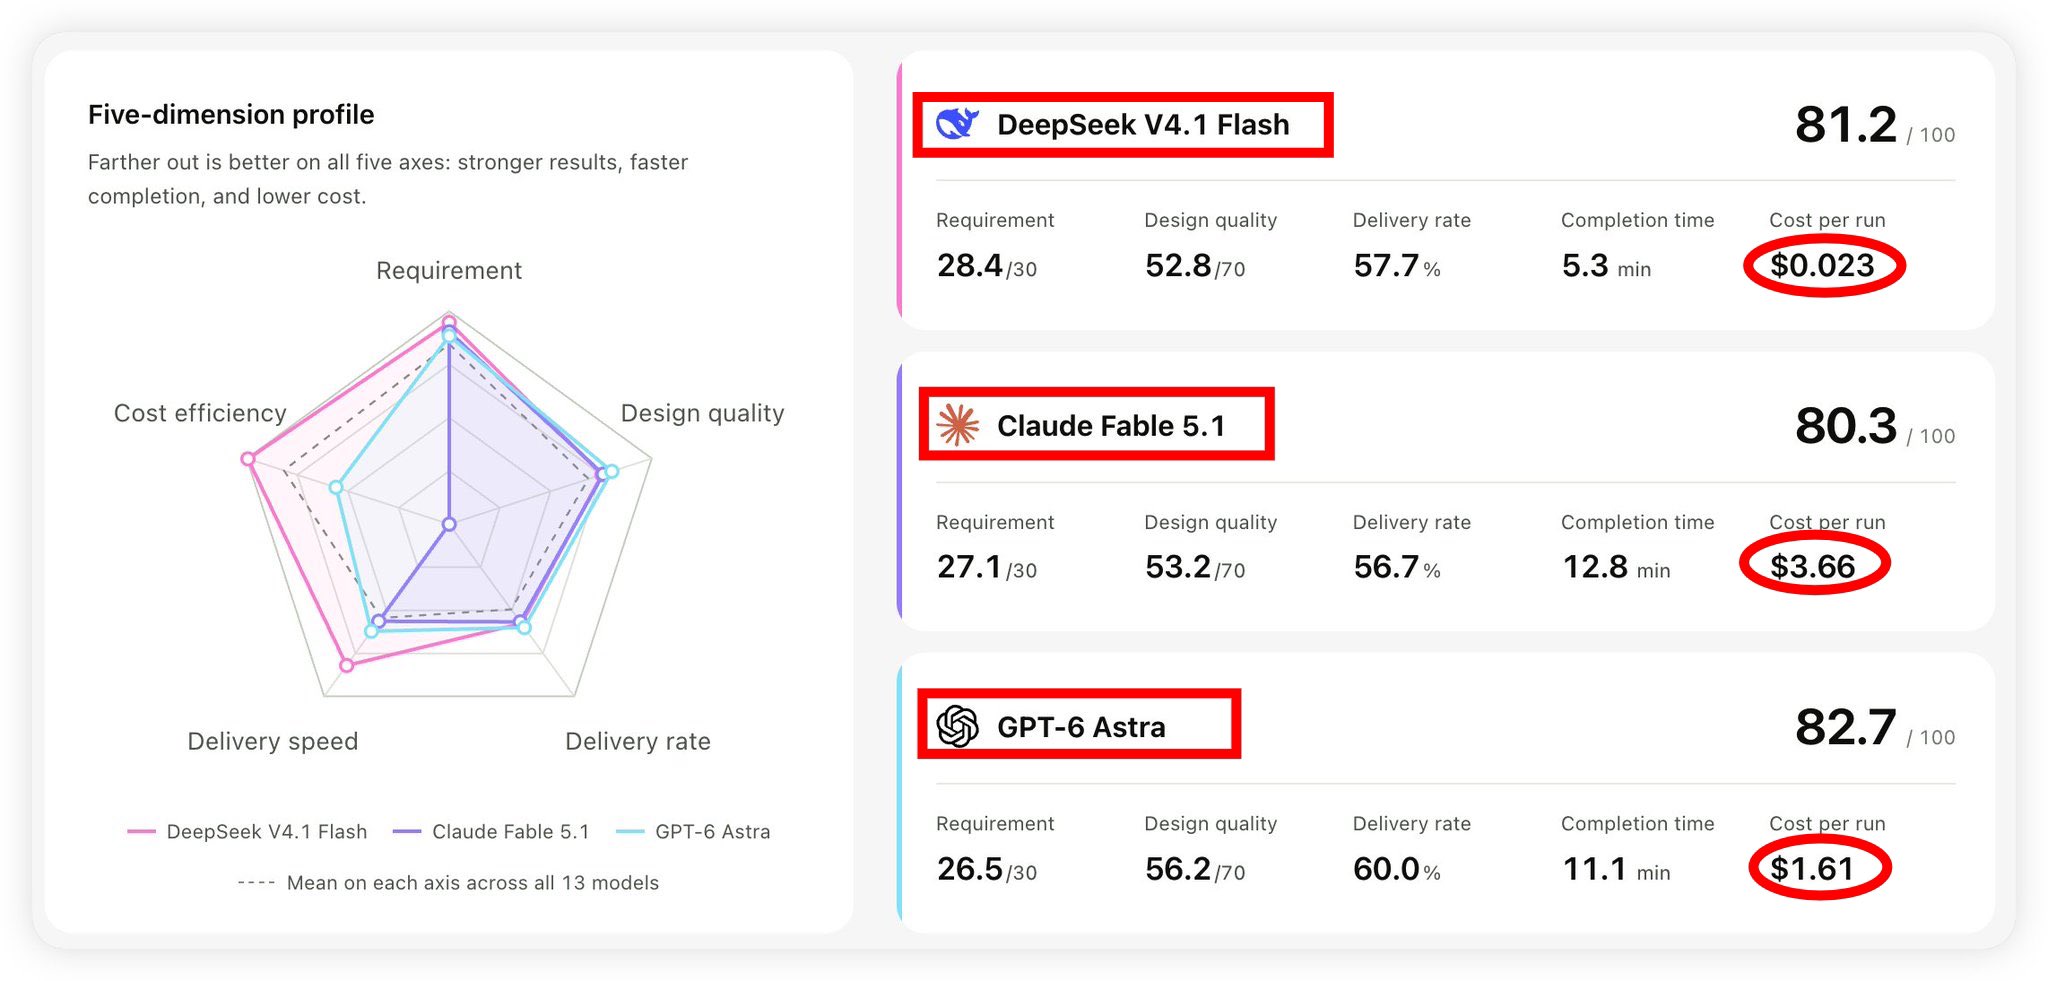Click Claude Fable's overall score 80.3
2048x981 pixels.
pyautogui.click(x=1846, y=426)
